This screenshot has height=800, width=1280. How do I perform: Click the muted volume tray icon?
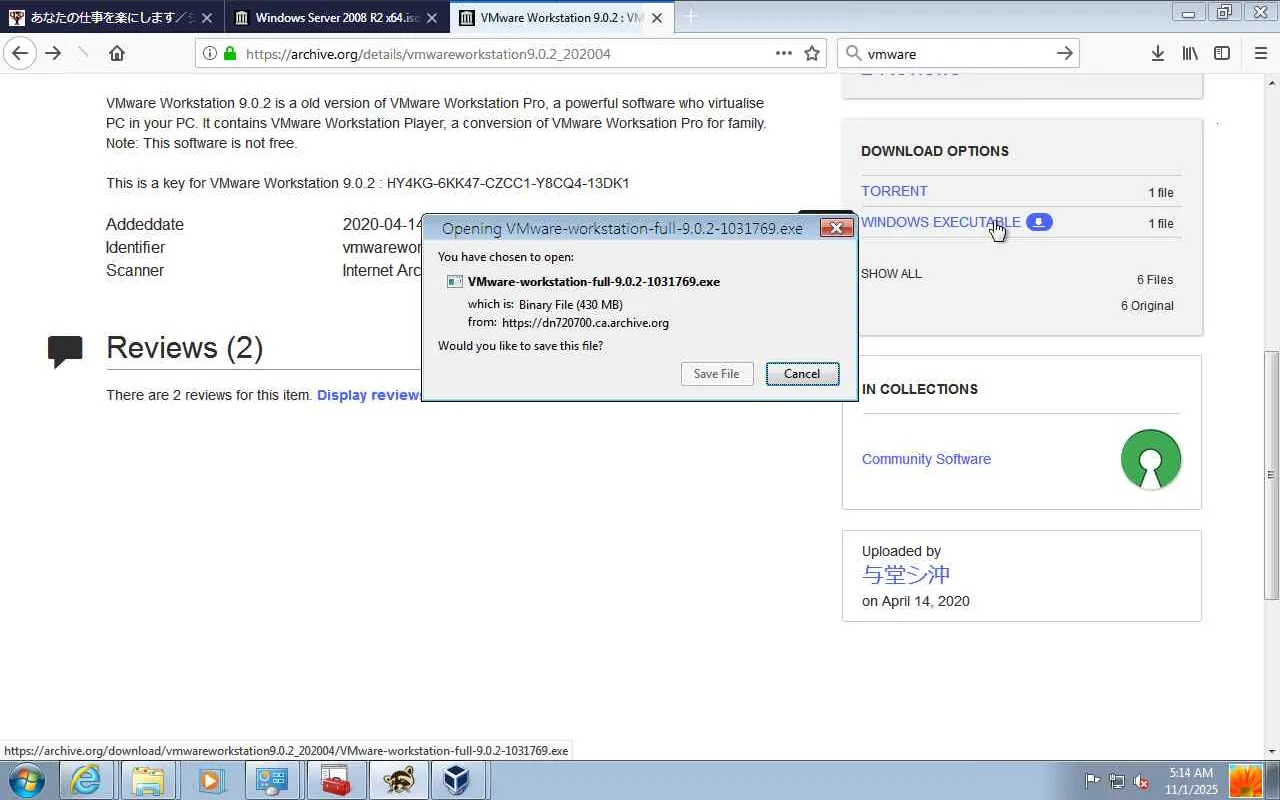click(1141, 781)
